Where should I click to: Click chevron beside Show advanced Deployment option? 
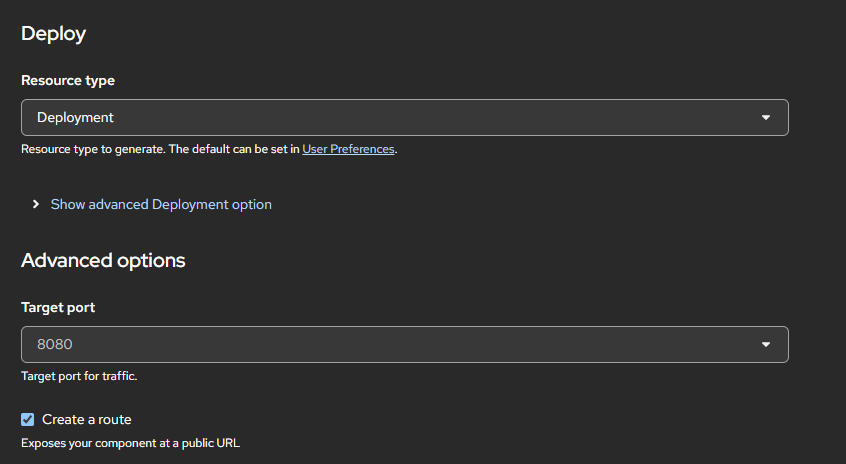(36, 204)
